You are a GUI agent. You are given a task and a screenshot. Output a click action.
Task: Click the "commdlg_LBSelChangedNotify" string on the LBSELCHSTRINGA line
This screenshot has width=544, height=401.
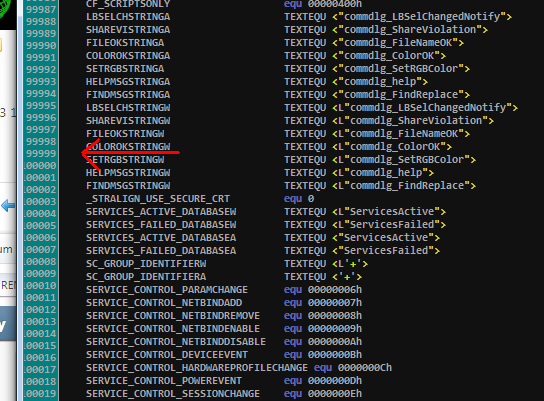(x=422, y=17)
